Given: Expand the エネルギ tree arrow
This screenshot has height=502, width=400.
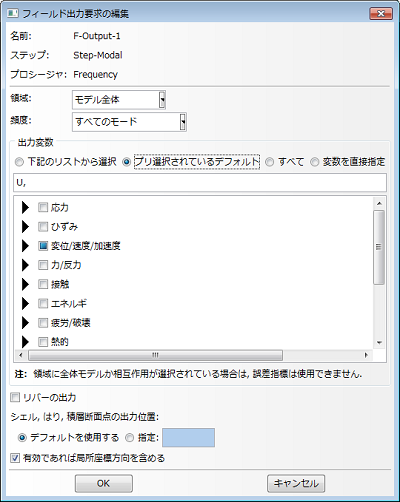Looking at the screenshot, I should click(x=25, y=303).
